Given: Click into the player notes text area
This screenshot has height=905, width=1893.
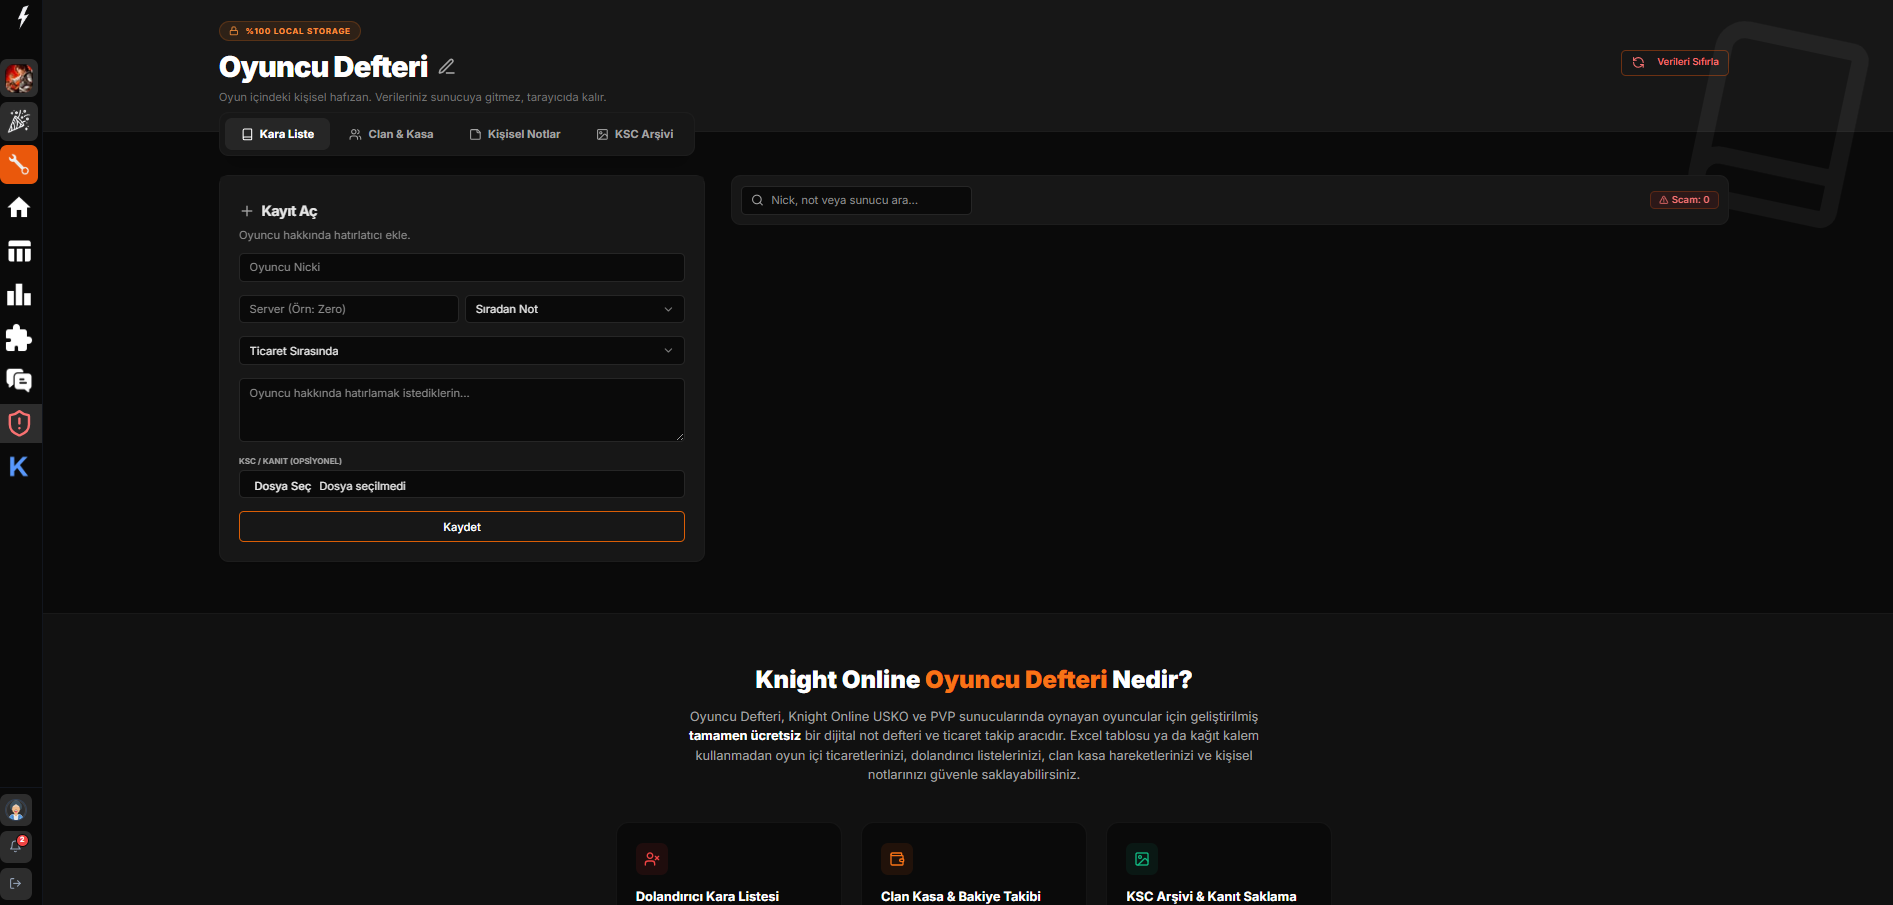Looking at the screenshot, I should click(x=462, y=410).
